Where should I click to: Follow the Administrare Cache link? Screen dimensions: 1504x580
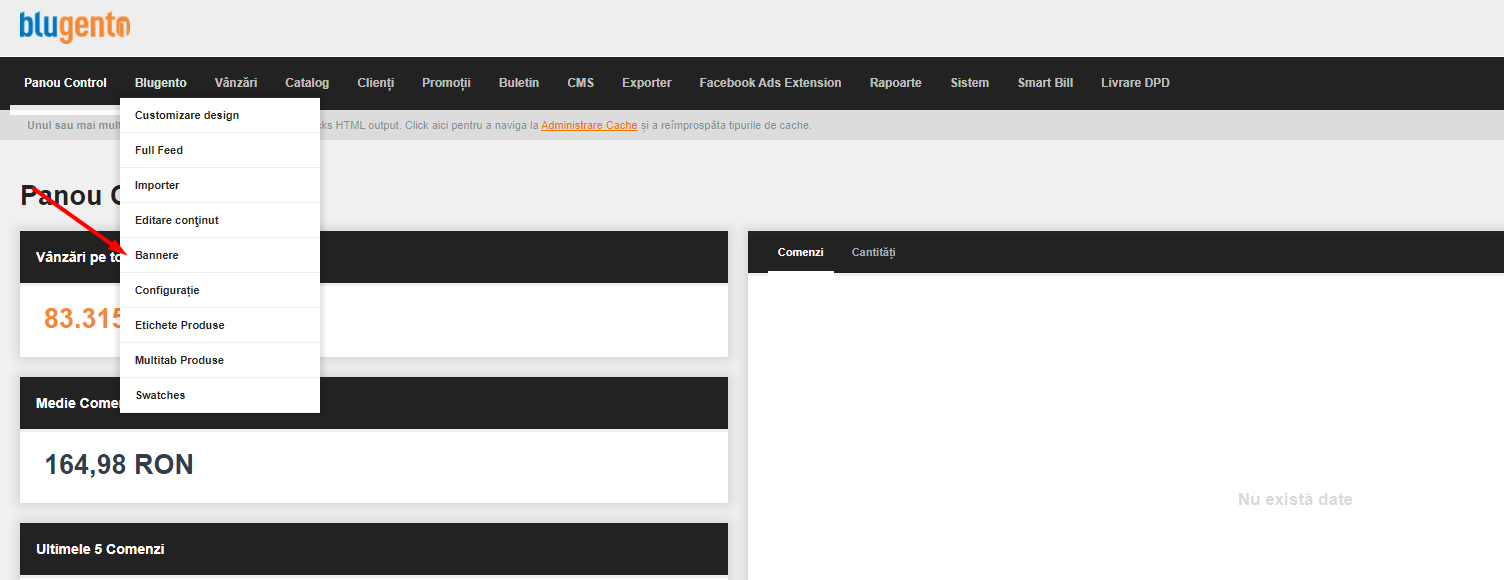coord(589,125)
